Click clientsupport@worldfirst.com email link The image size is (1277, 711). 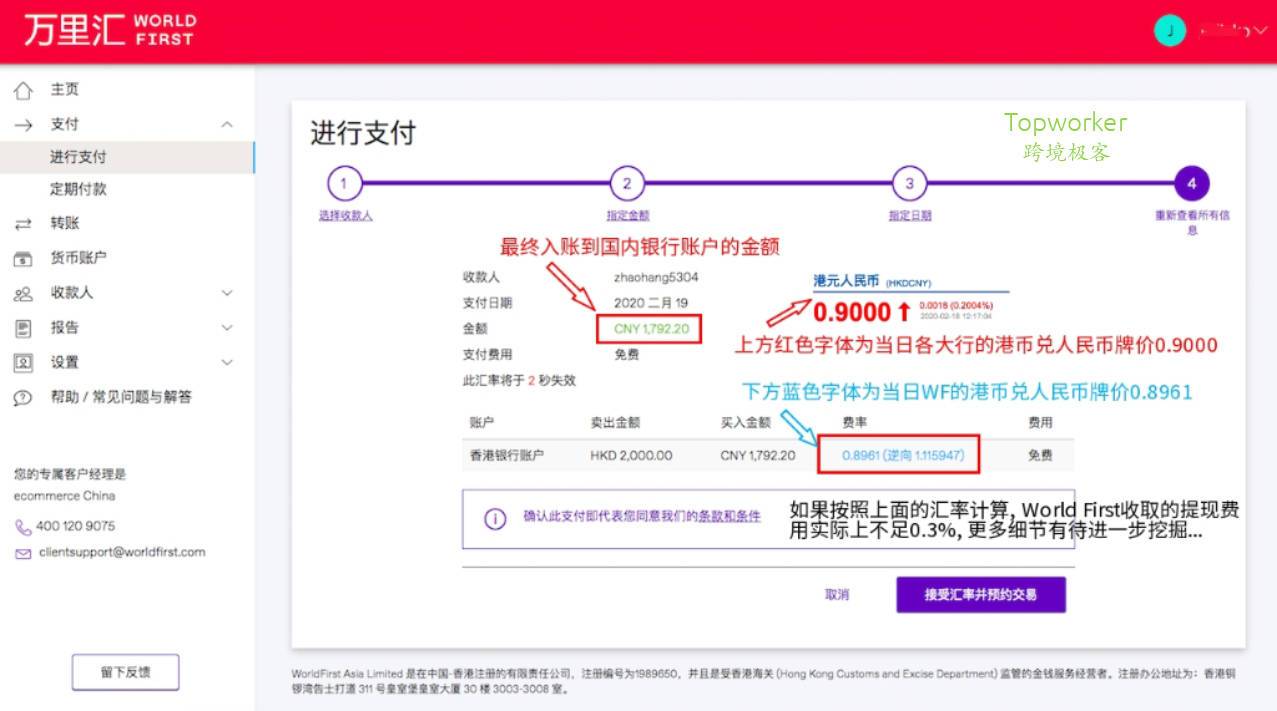(122, 552)
